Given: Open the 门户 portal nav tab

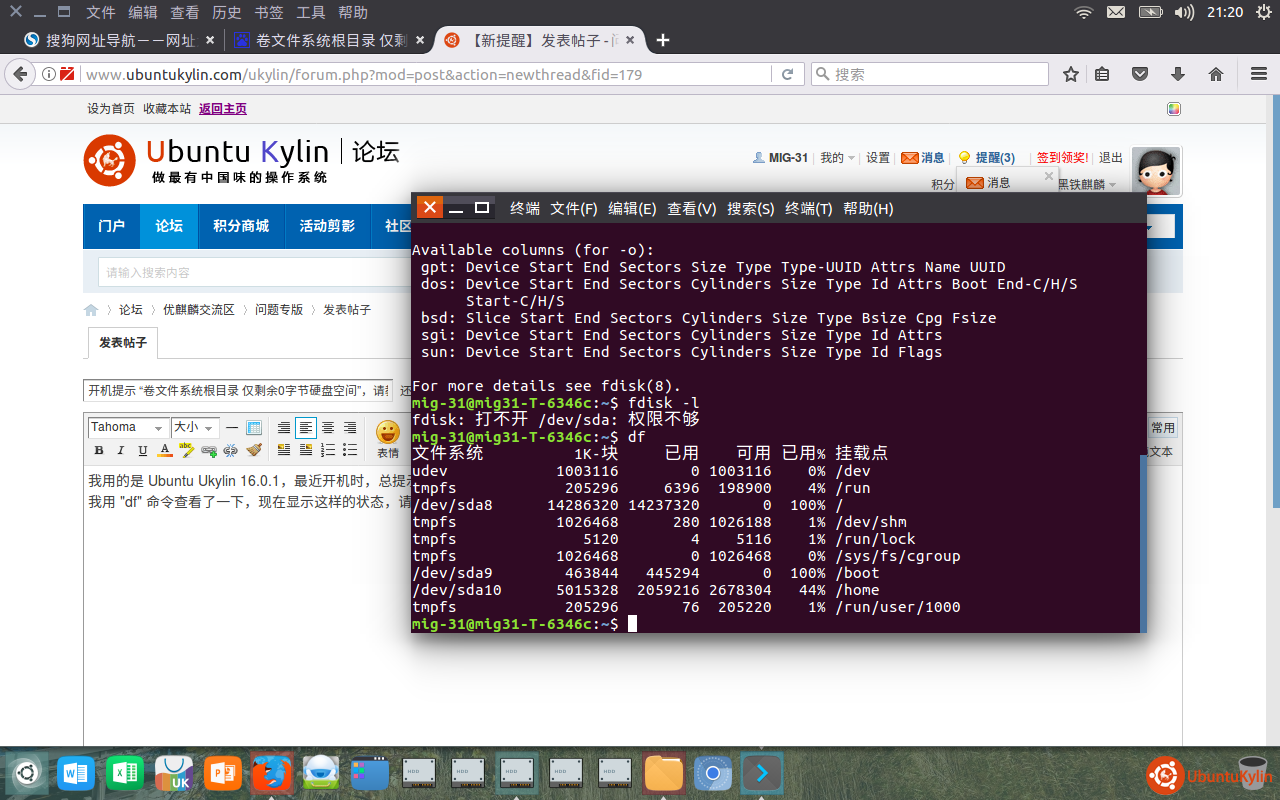Looking at the screenshot, I should [112, 226].
